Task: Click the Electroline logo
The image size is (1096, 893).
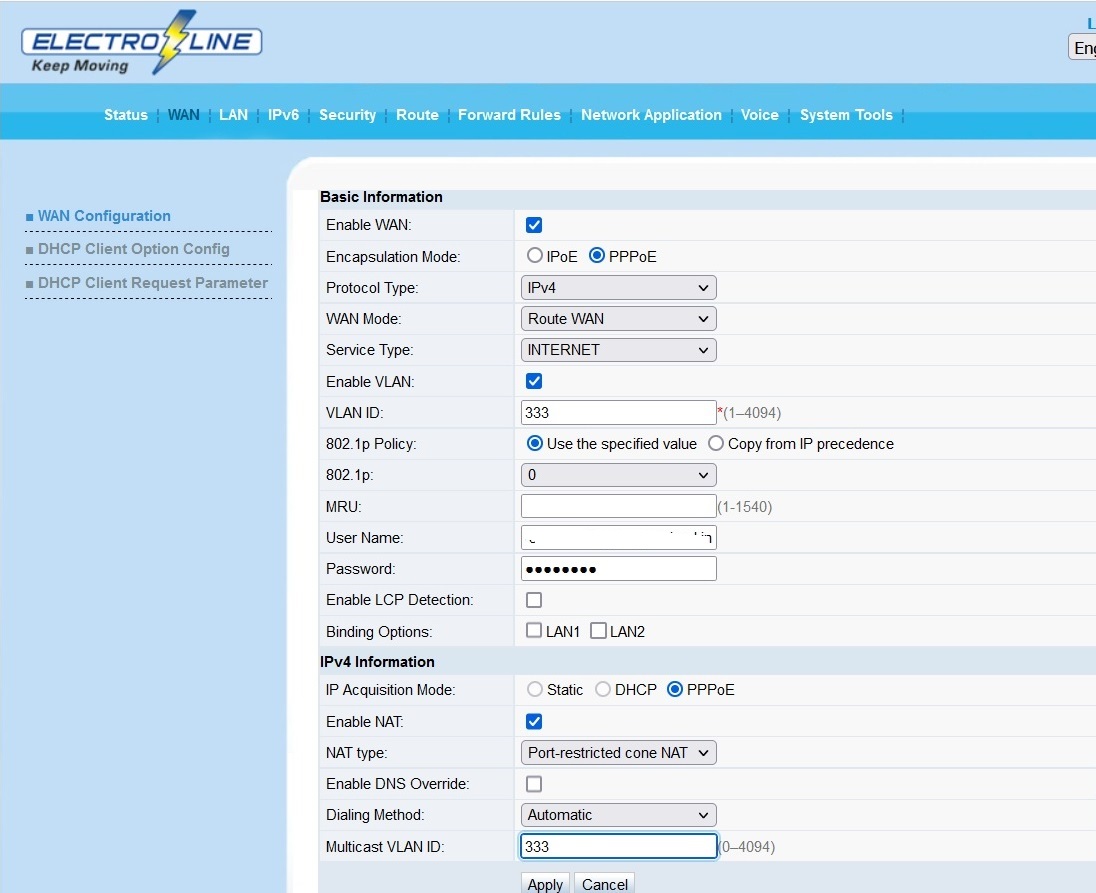Action: point(141,44)
